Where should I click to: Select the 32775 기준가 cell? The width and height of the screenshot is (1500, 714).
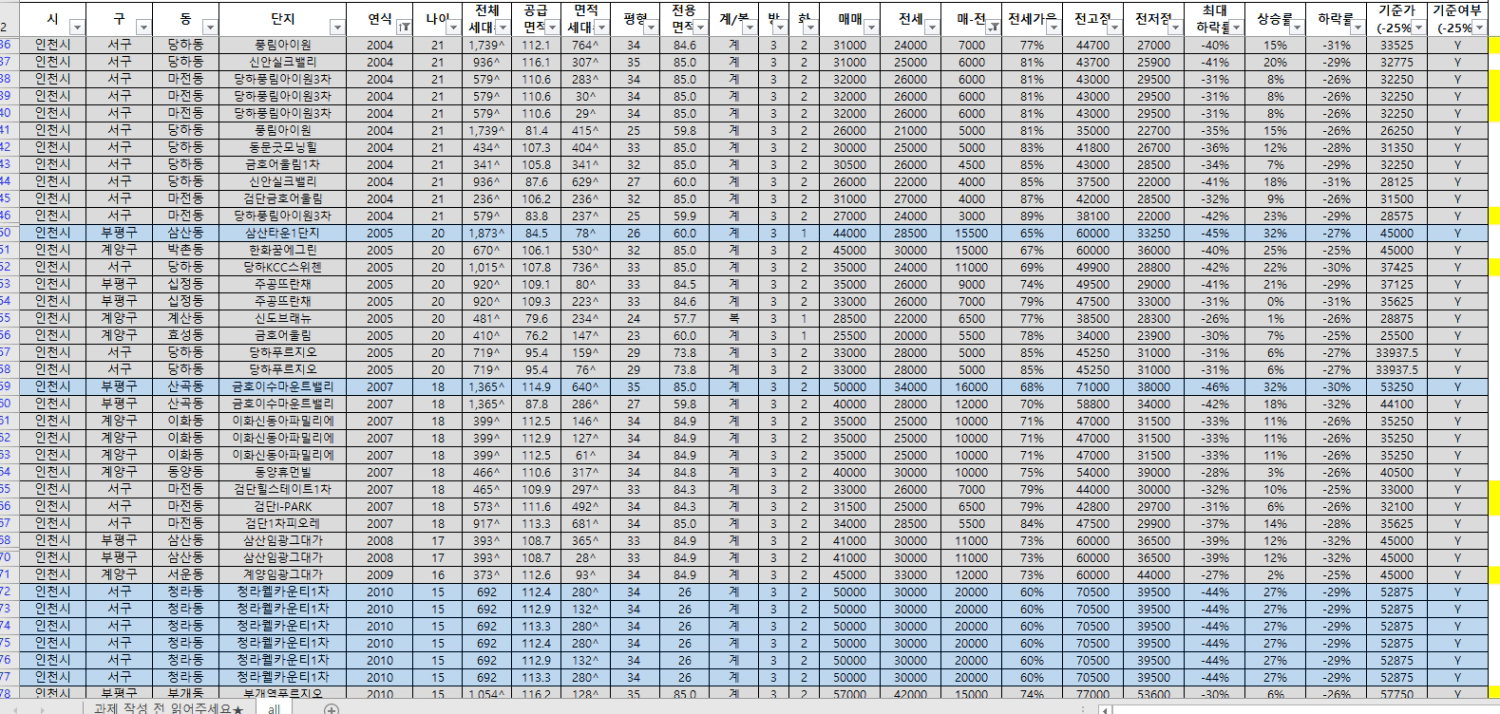click(x=1396, y=62)
